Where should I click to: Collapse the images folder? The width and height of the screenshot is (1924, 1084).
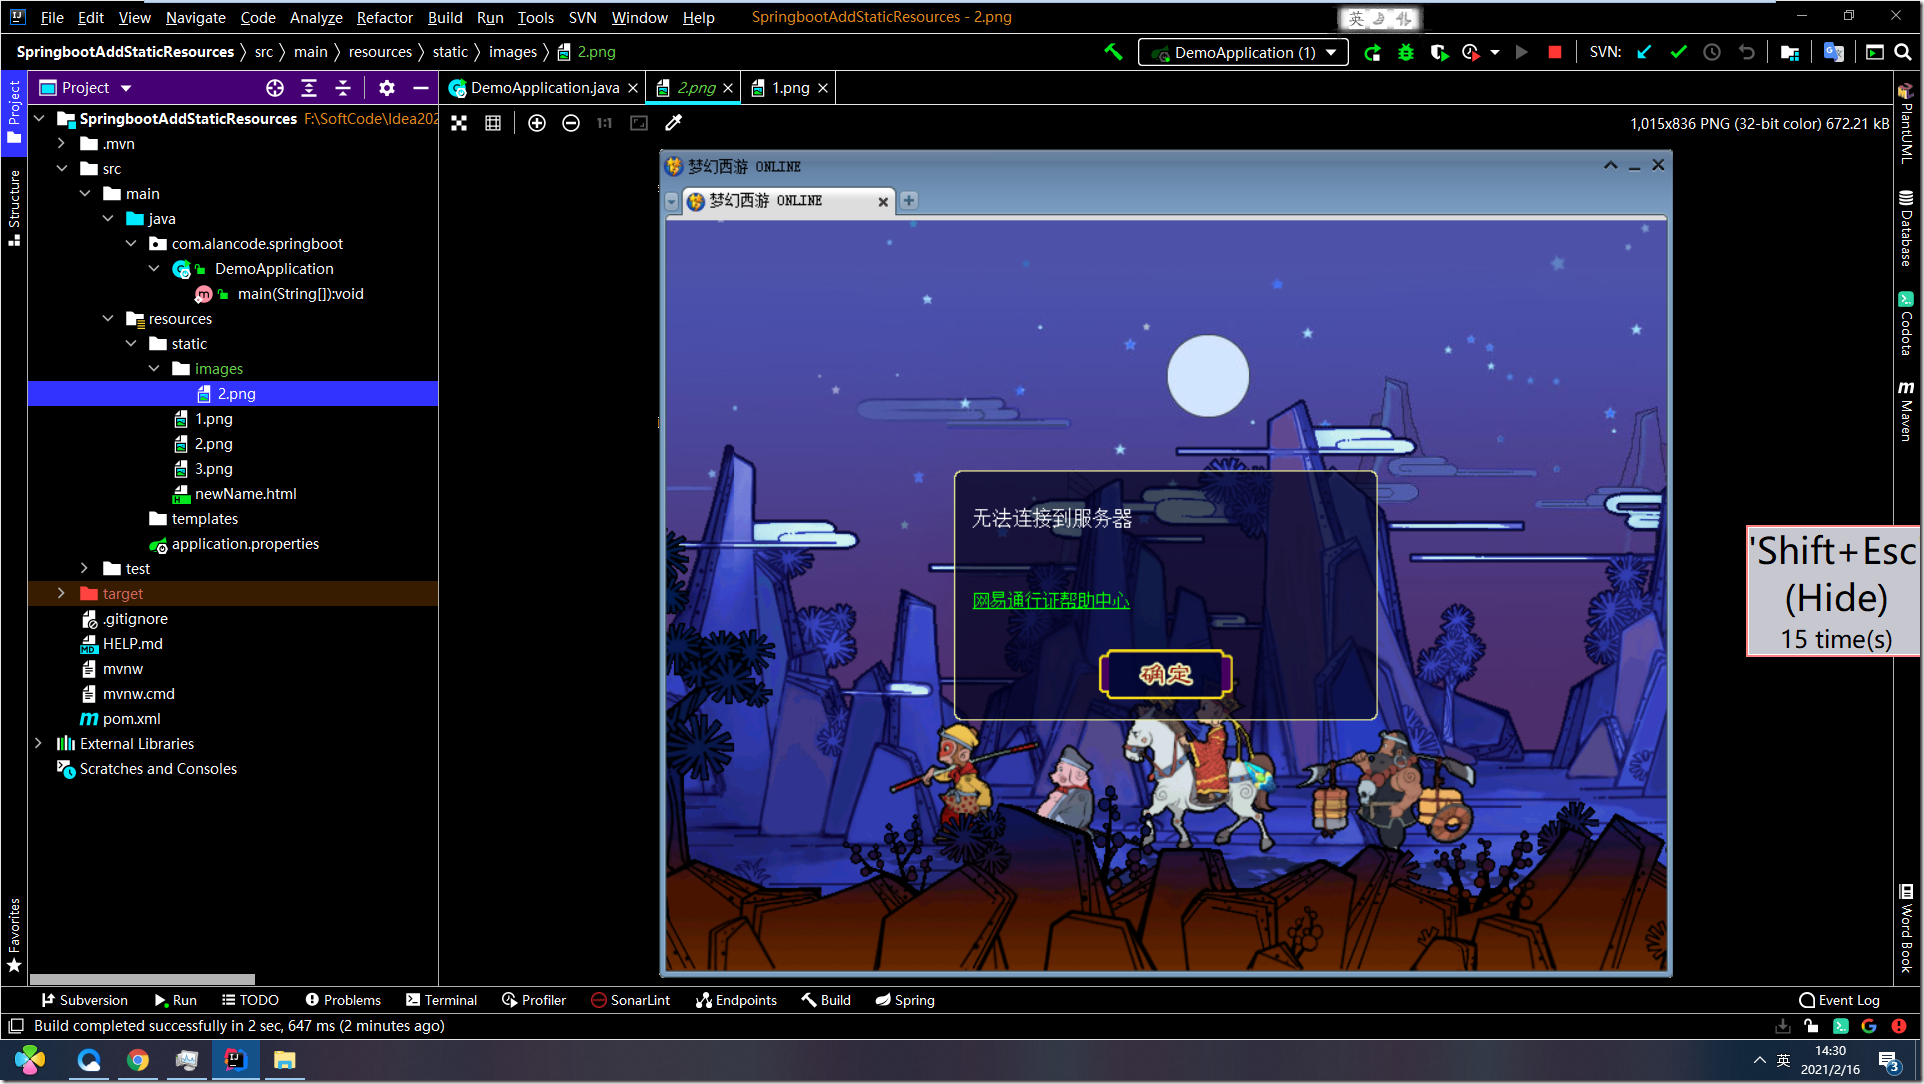[154, 369]
